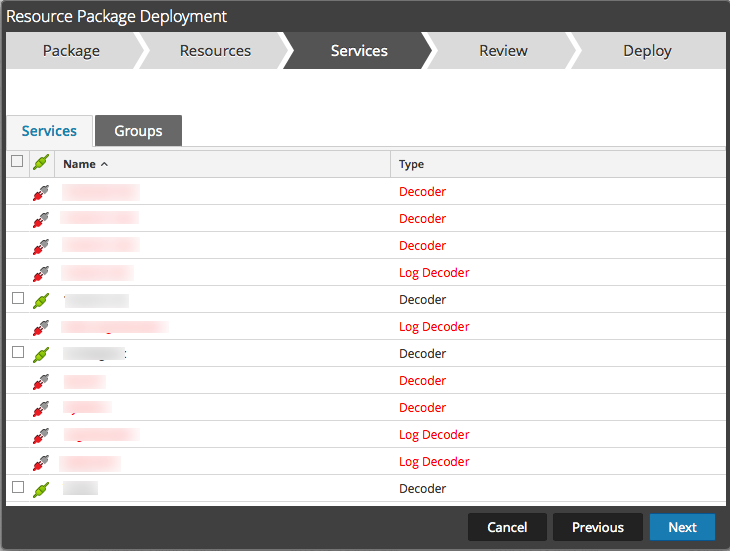Click the green plug icon in the column header
This screenshot has height=551, width=730.
pos(41,163)
